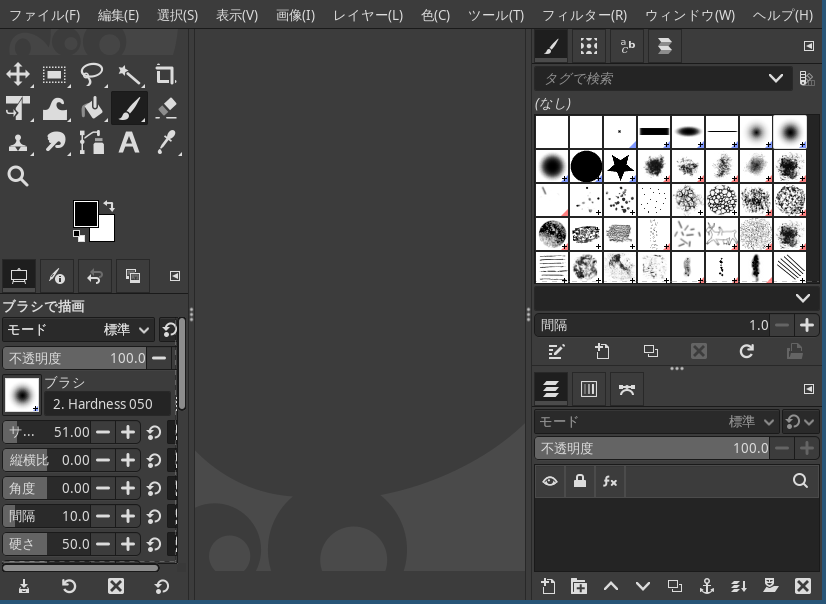Select the star-shaped brush thumbnail
The width and height of the screenshot is (826, 604).
pos(620,166)
